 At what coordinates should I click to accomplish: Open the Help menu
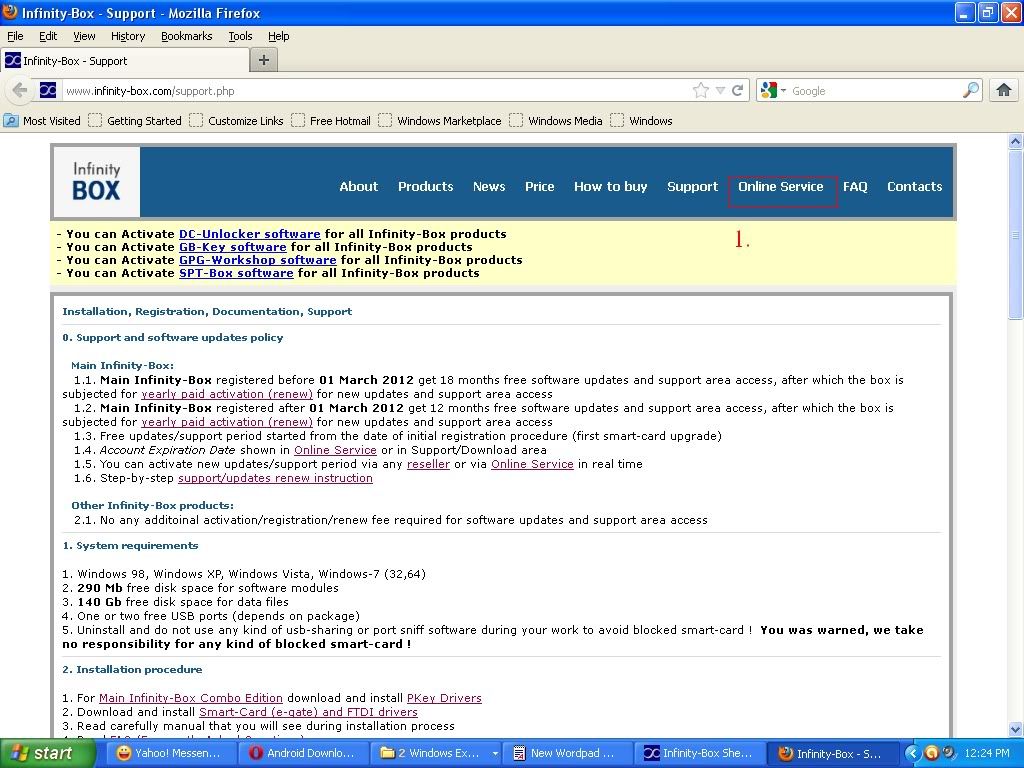pyautogui.click(x=279, y=36)
